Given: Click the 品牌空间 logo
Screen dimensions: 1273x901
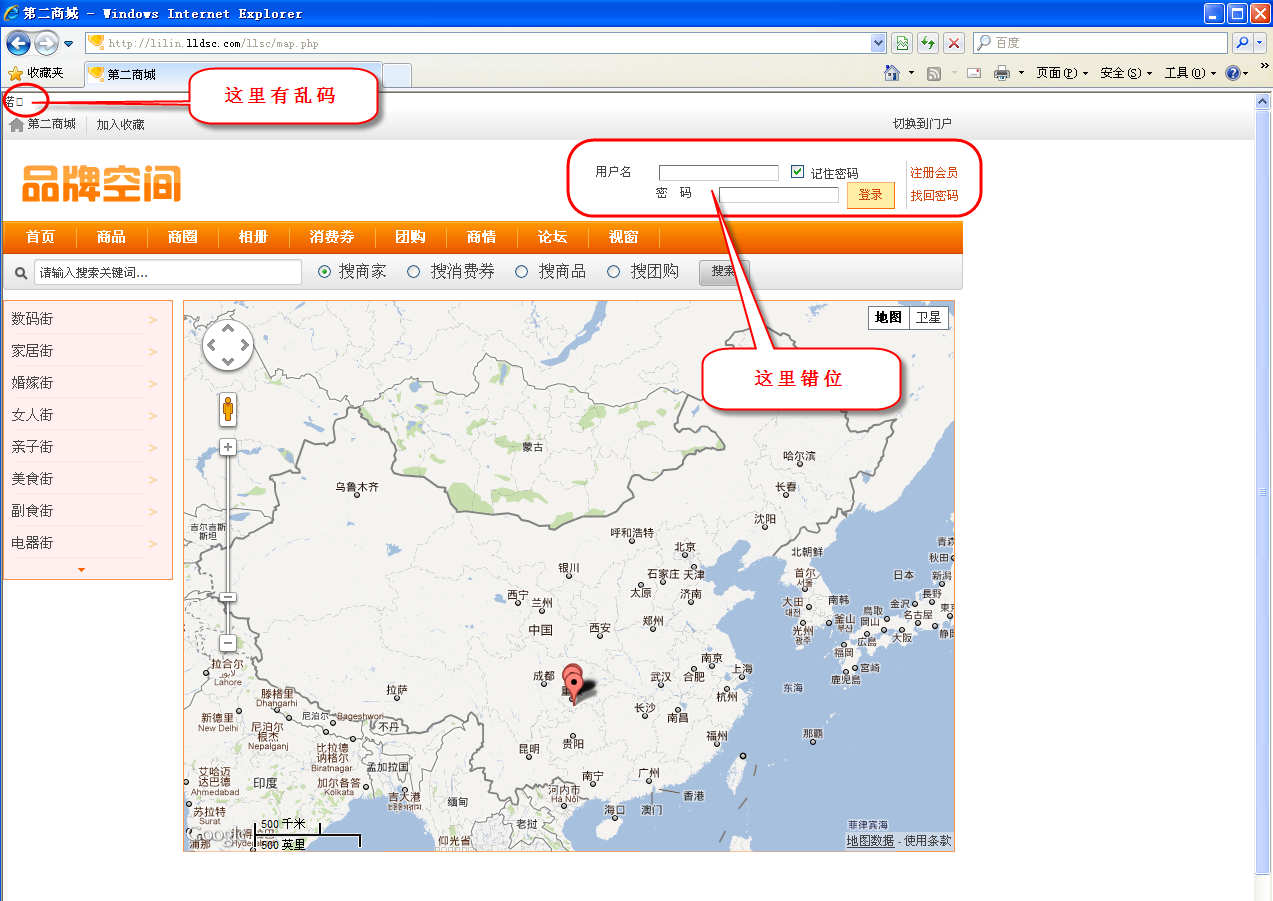Looking at the screenshot, I should [102, 184].
